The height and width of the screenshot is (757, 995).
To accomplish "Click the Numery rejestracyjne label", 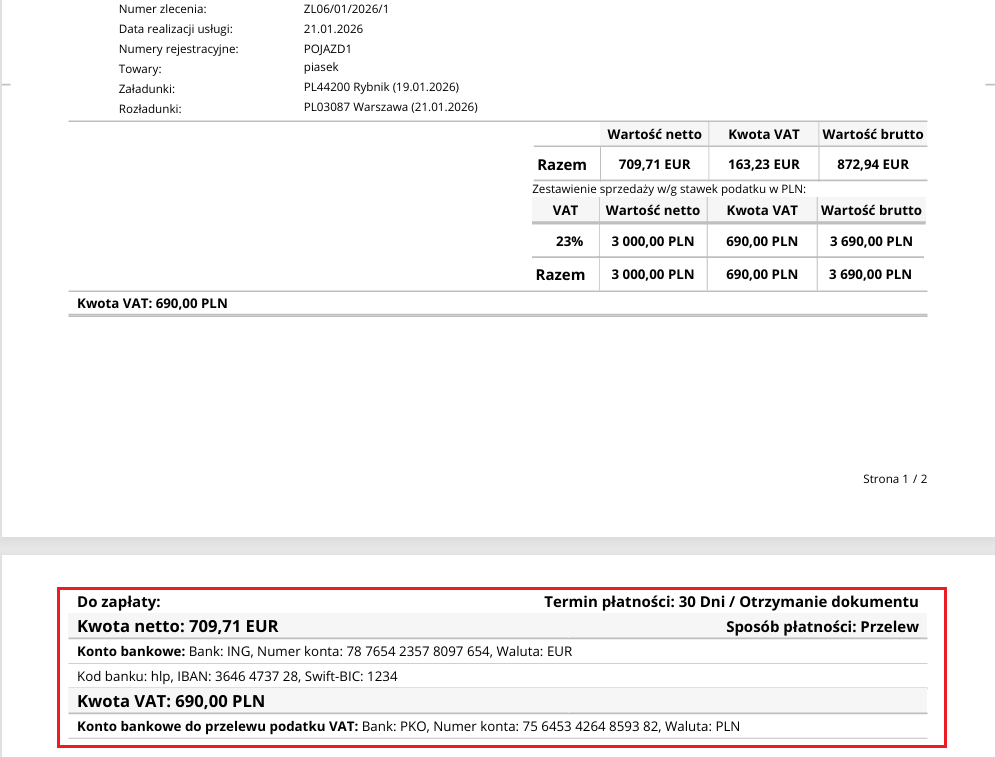I will (x=178, y=49).
